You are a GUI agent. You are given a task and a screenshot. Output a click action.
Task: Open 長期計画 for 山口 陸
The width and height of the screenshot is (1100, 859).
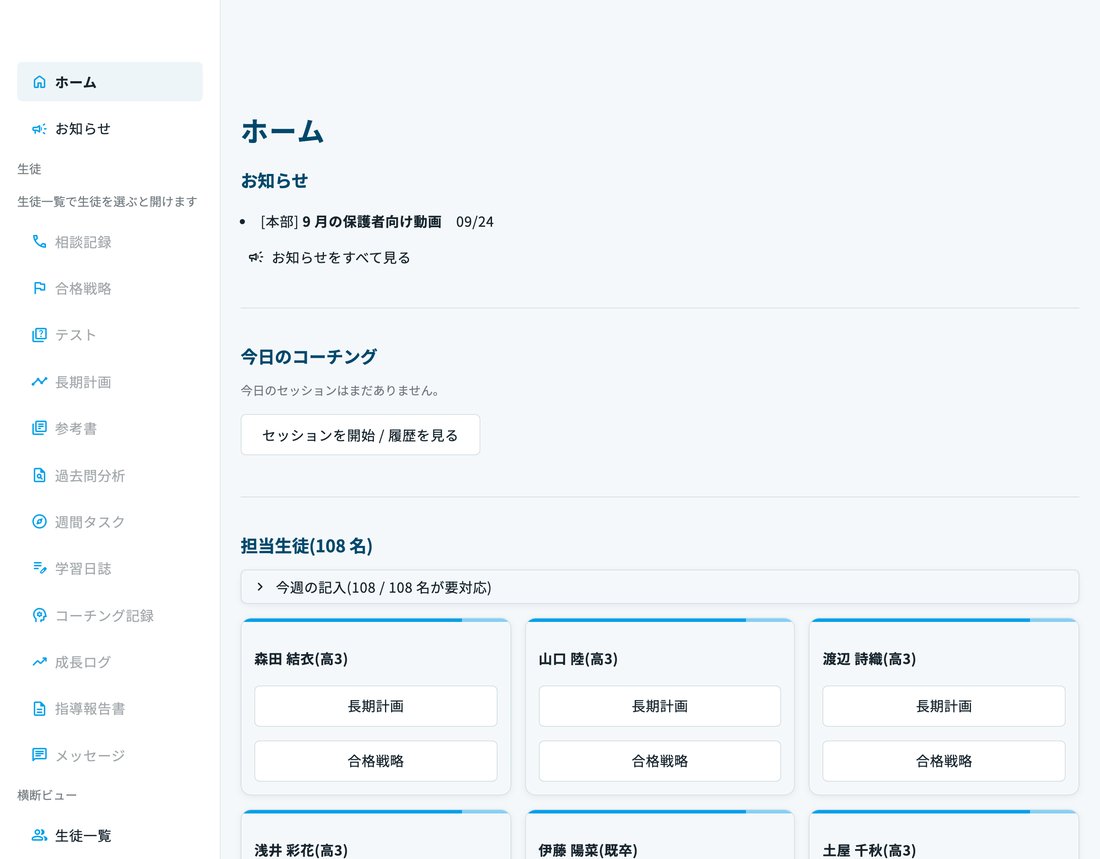[659, 706]
